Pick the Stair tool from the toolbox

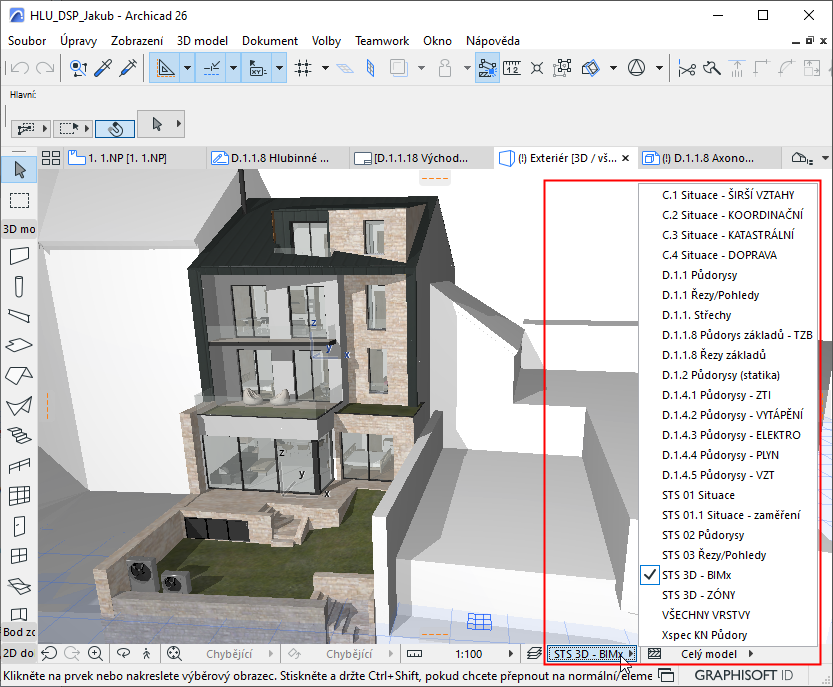click(x=19, y=435)
